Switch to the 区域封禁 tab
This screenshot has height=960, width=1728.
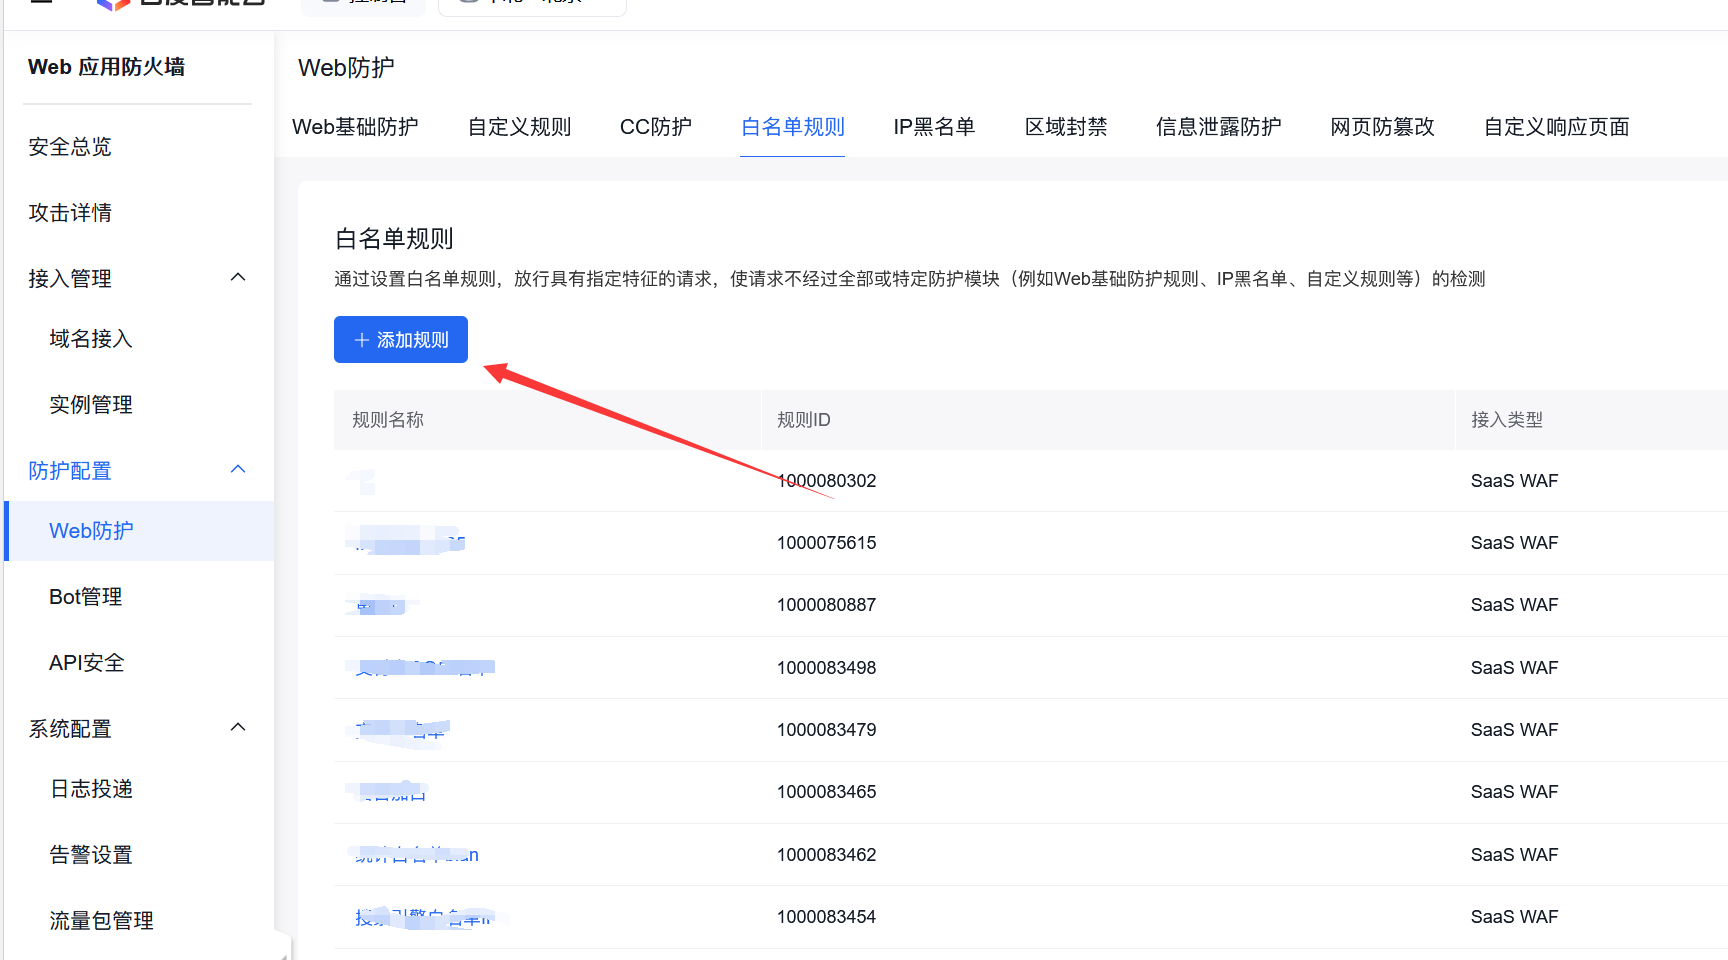pyautogui.click(x=1066, y=127)
